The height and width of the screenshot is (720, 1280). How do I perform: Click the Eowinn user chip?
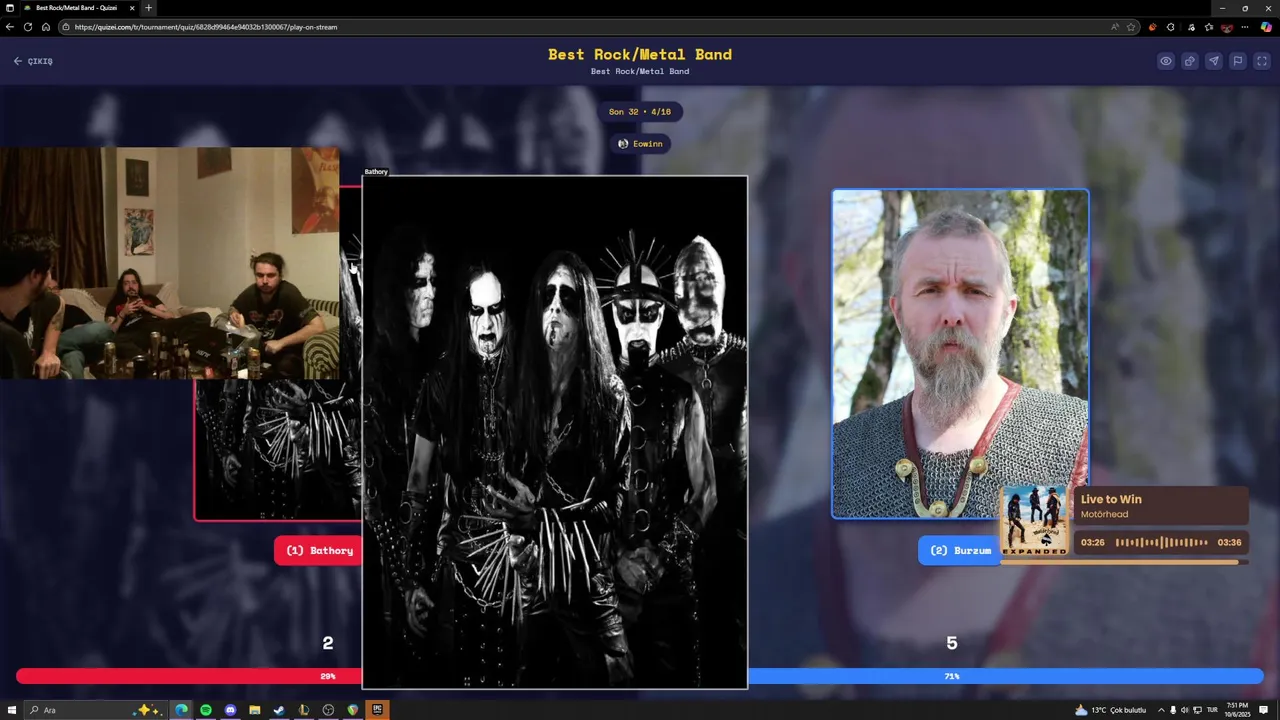(640, 144)
